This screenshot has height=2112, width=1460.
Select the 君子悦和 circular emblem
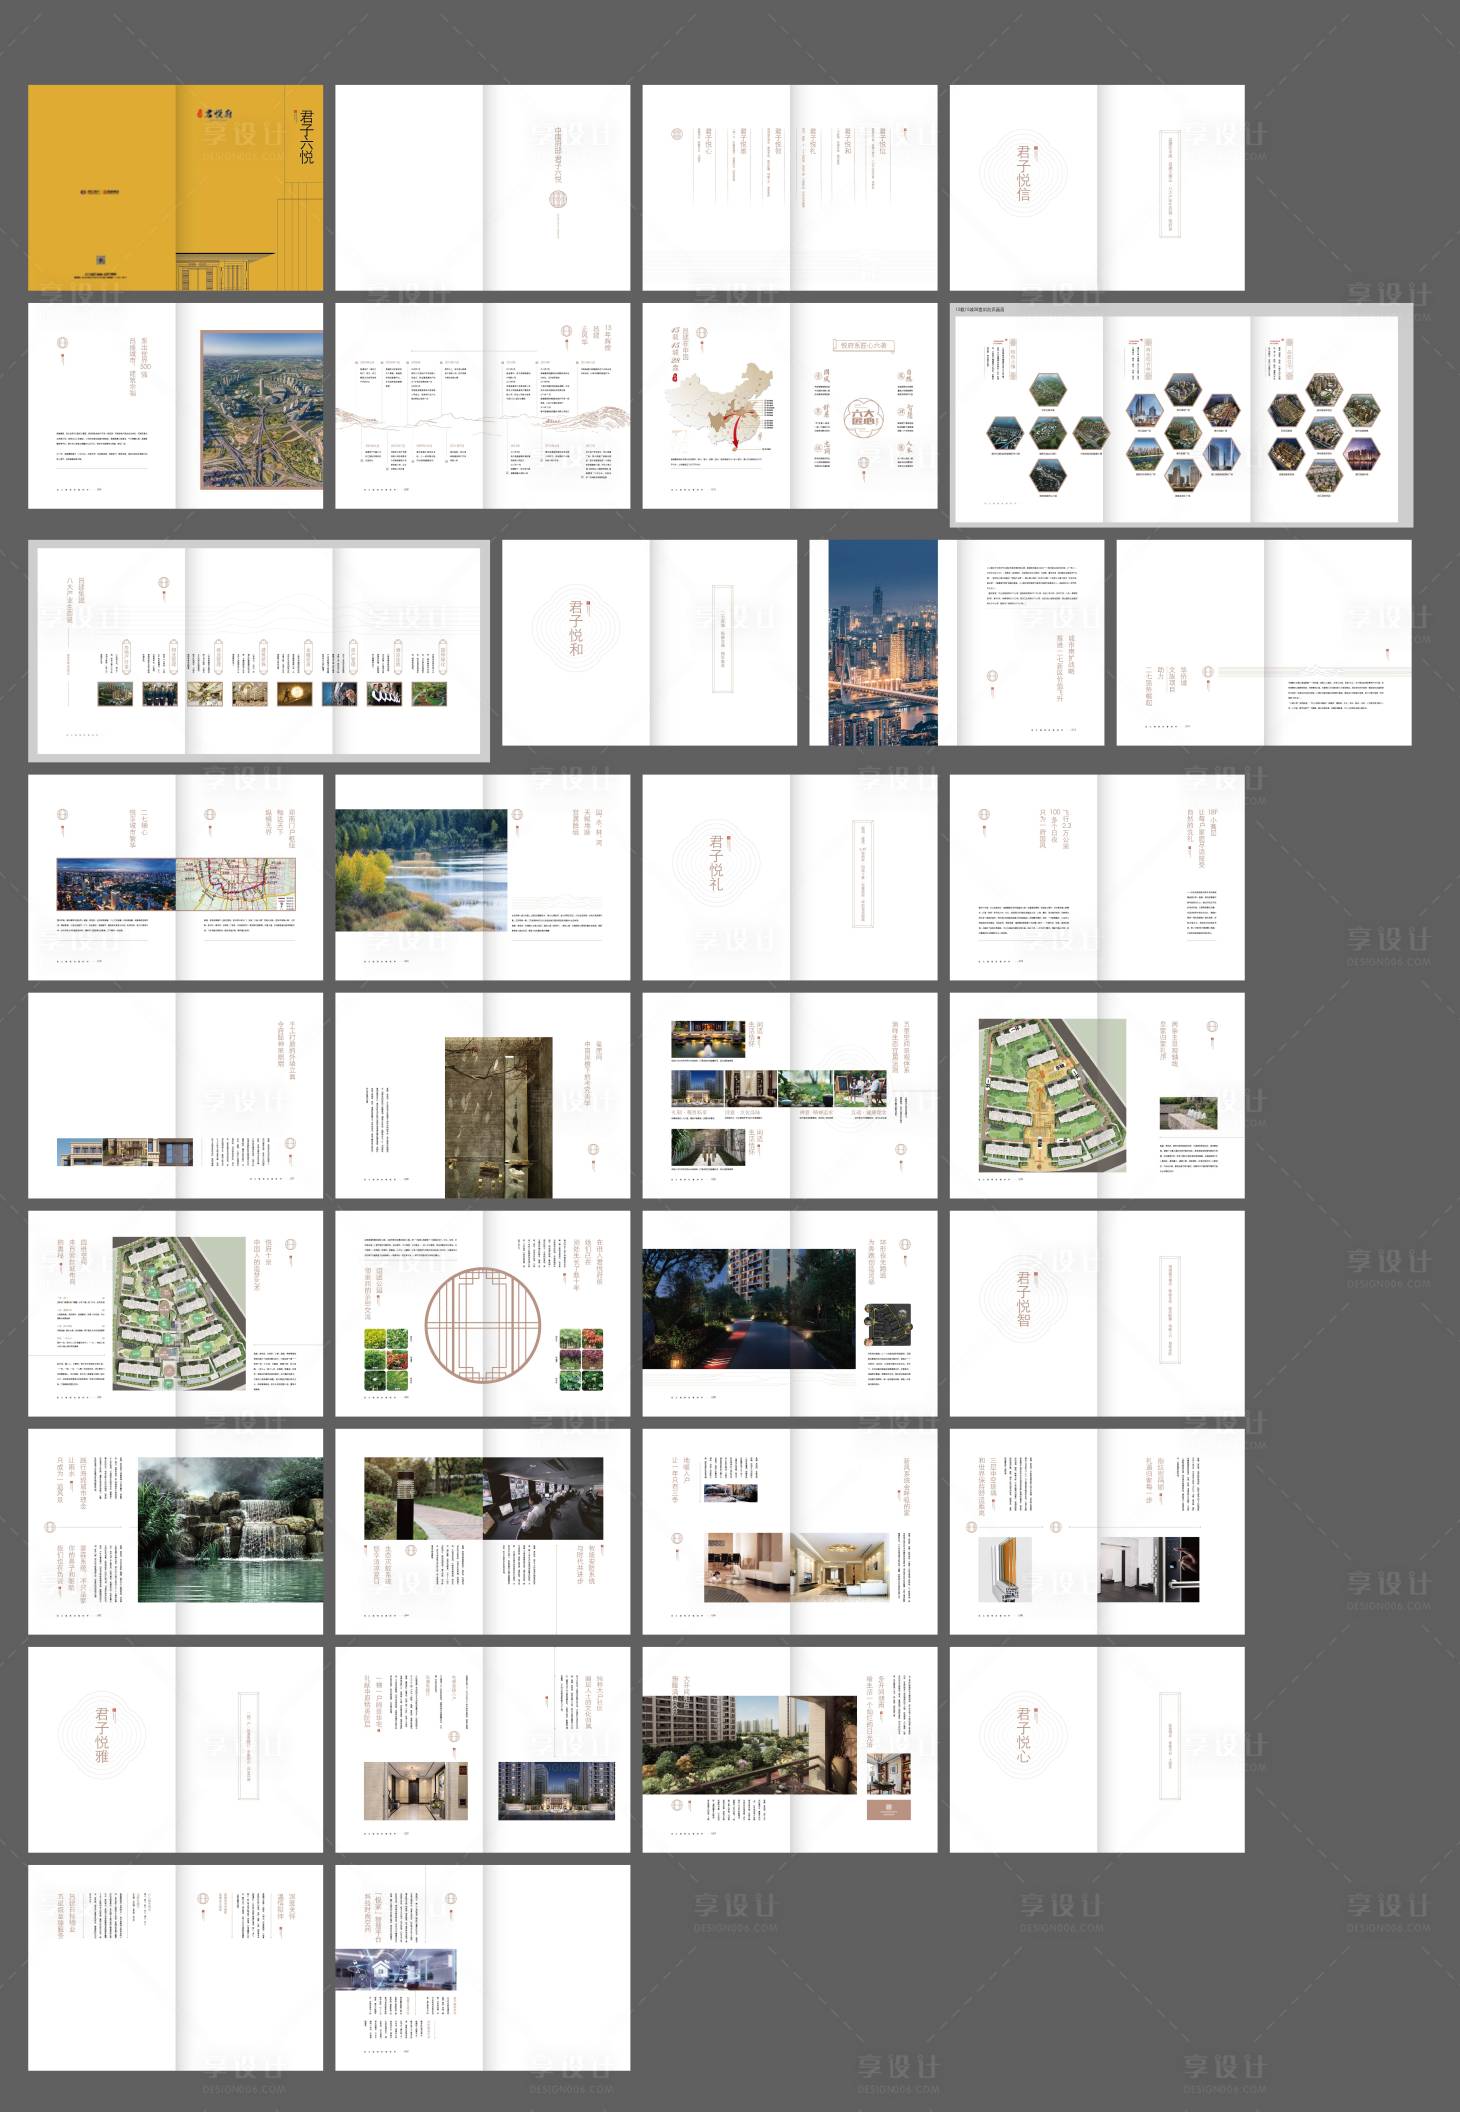(x=576, y=628)
